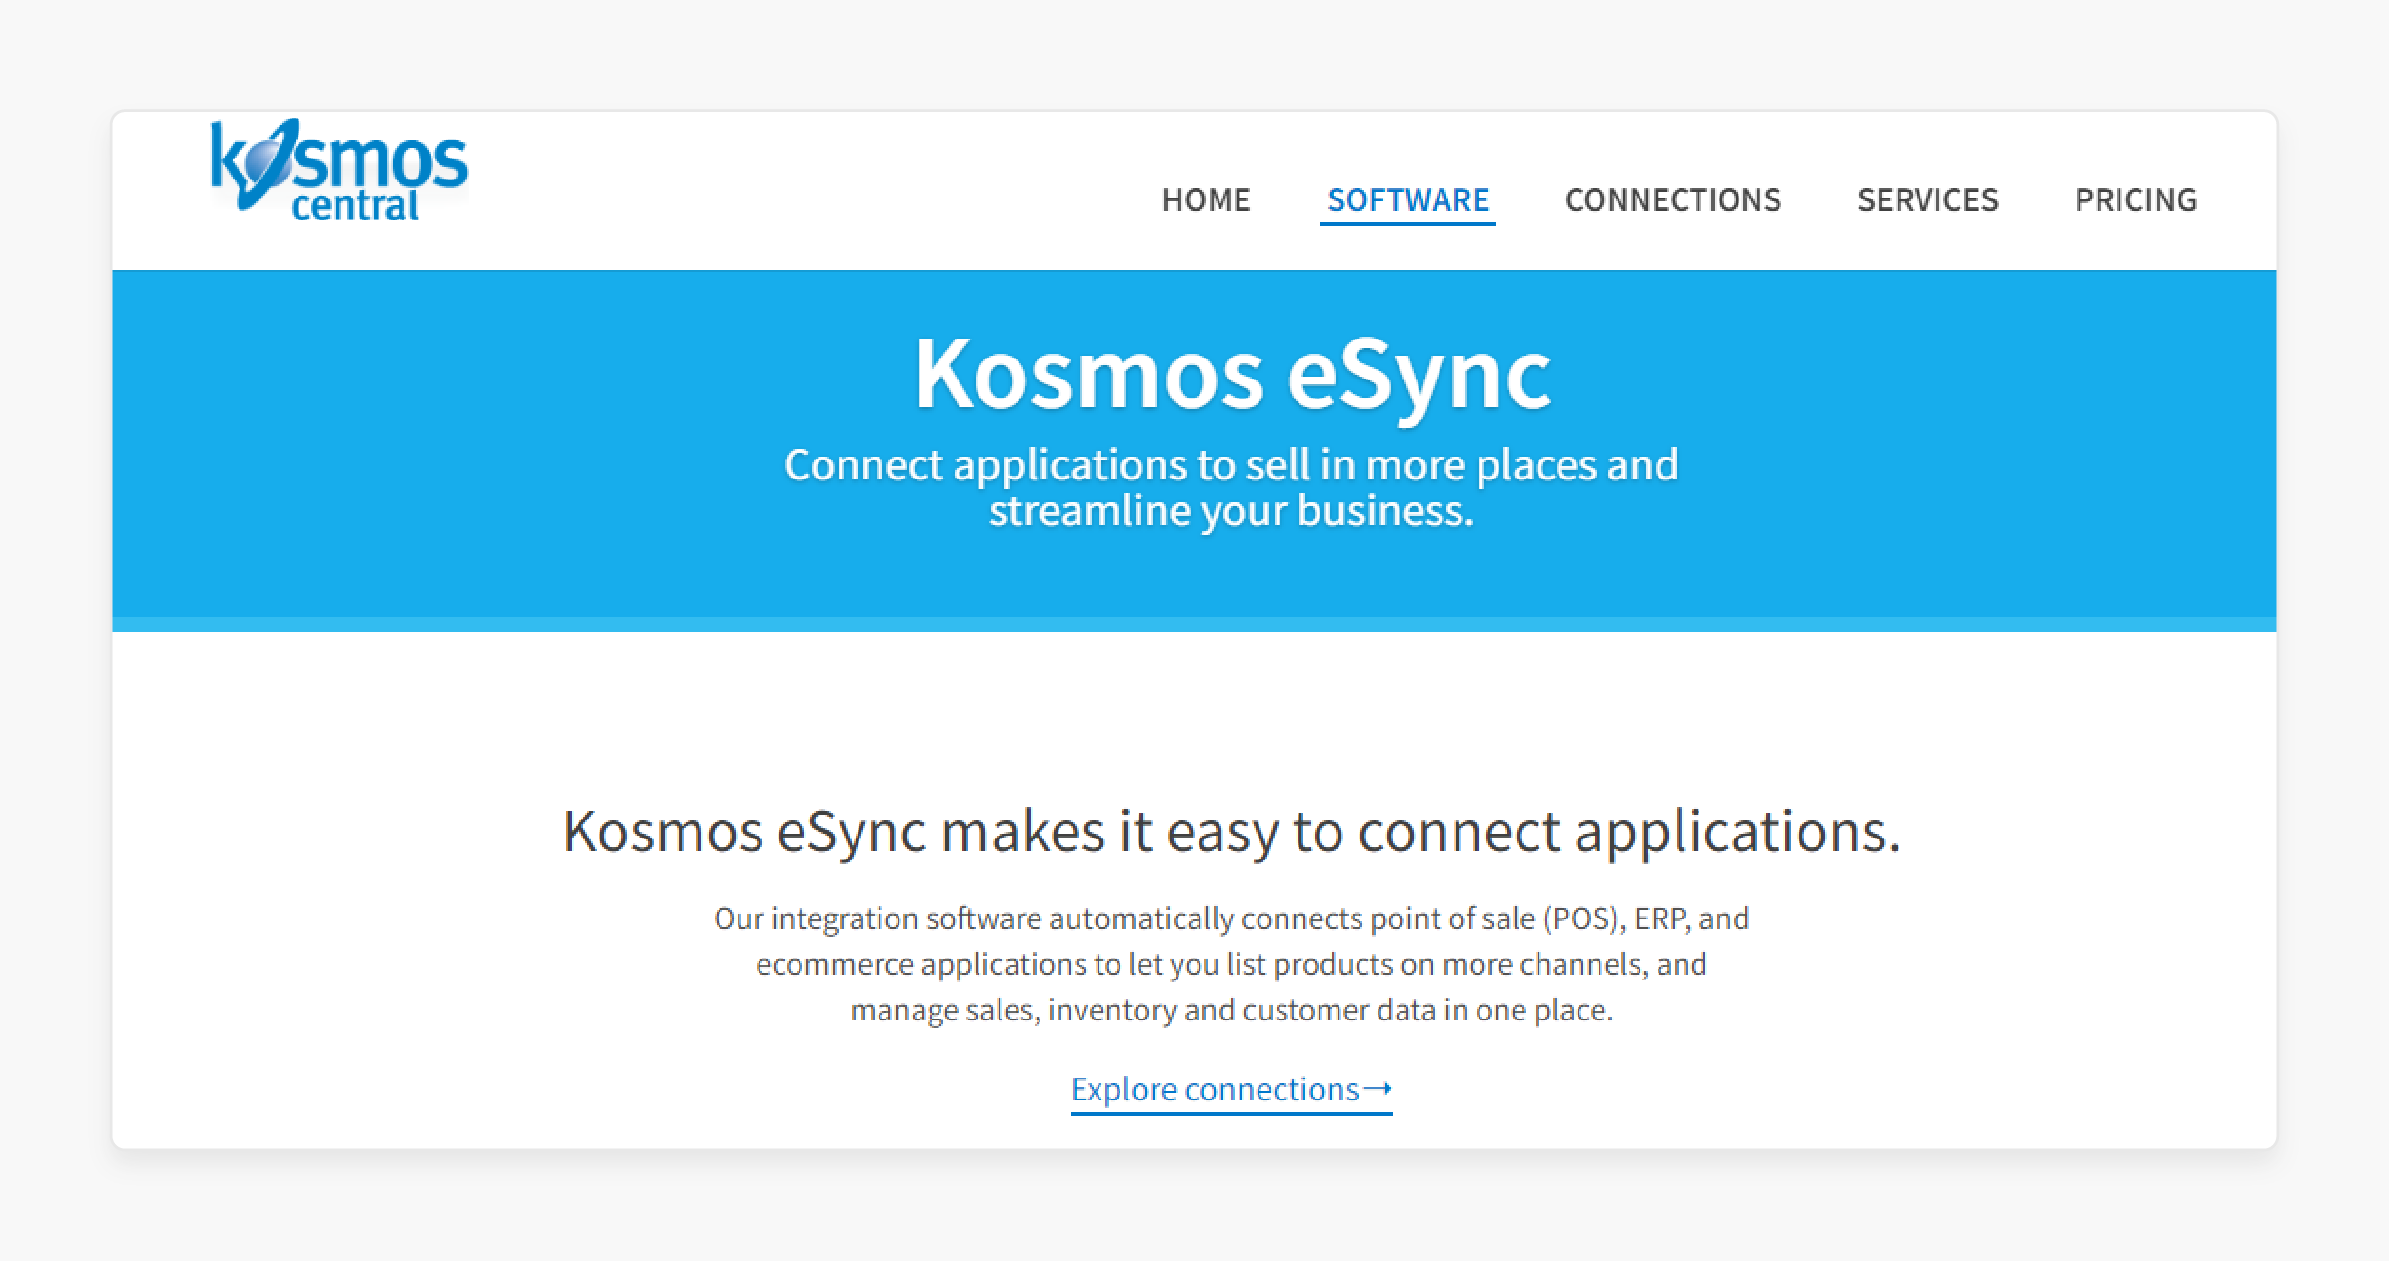Click the 'makes it easy to connect' heading
The width and height of the screenshot is (2389, 1261).
1231,832
